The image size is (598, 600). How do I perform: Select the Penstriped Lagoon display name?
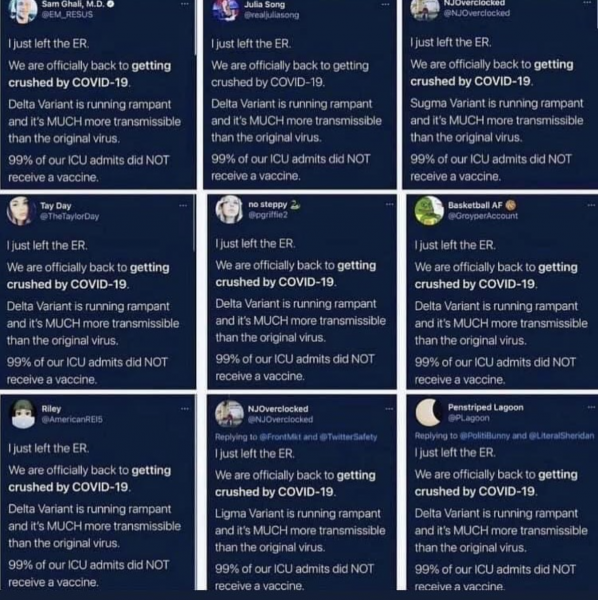click(486, 407)
